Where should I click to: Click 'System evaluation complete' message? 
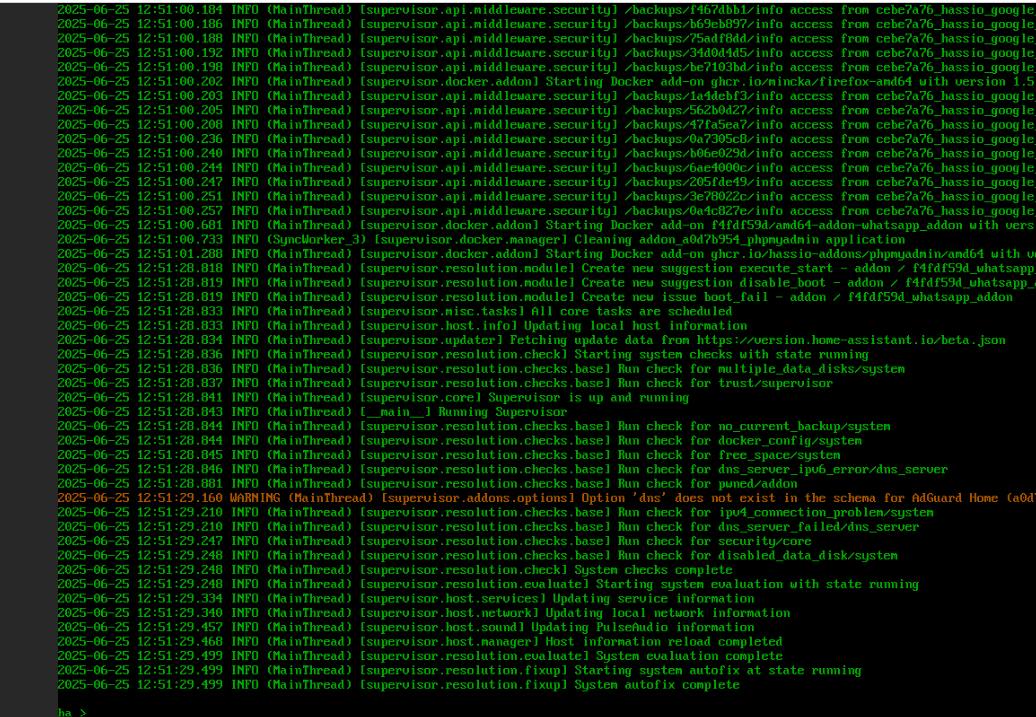coord(420,657)
